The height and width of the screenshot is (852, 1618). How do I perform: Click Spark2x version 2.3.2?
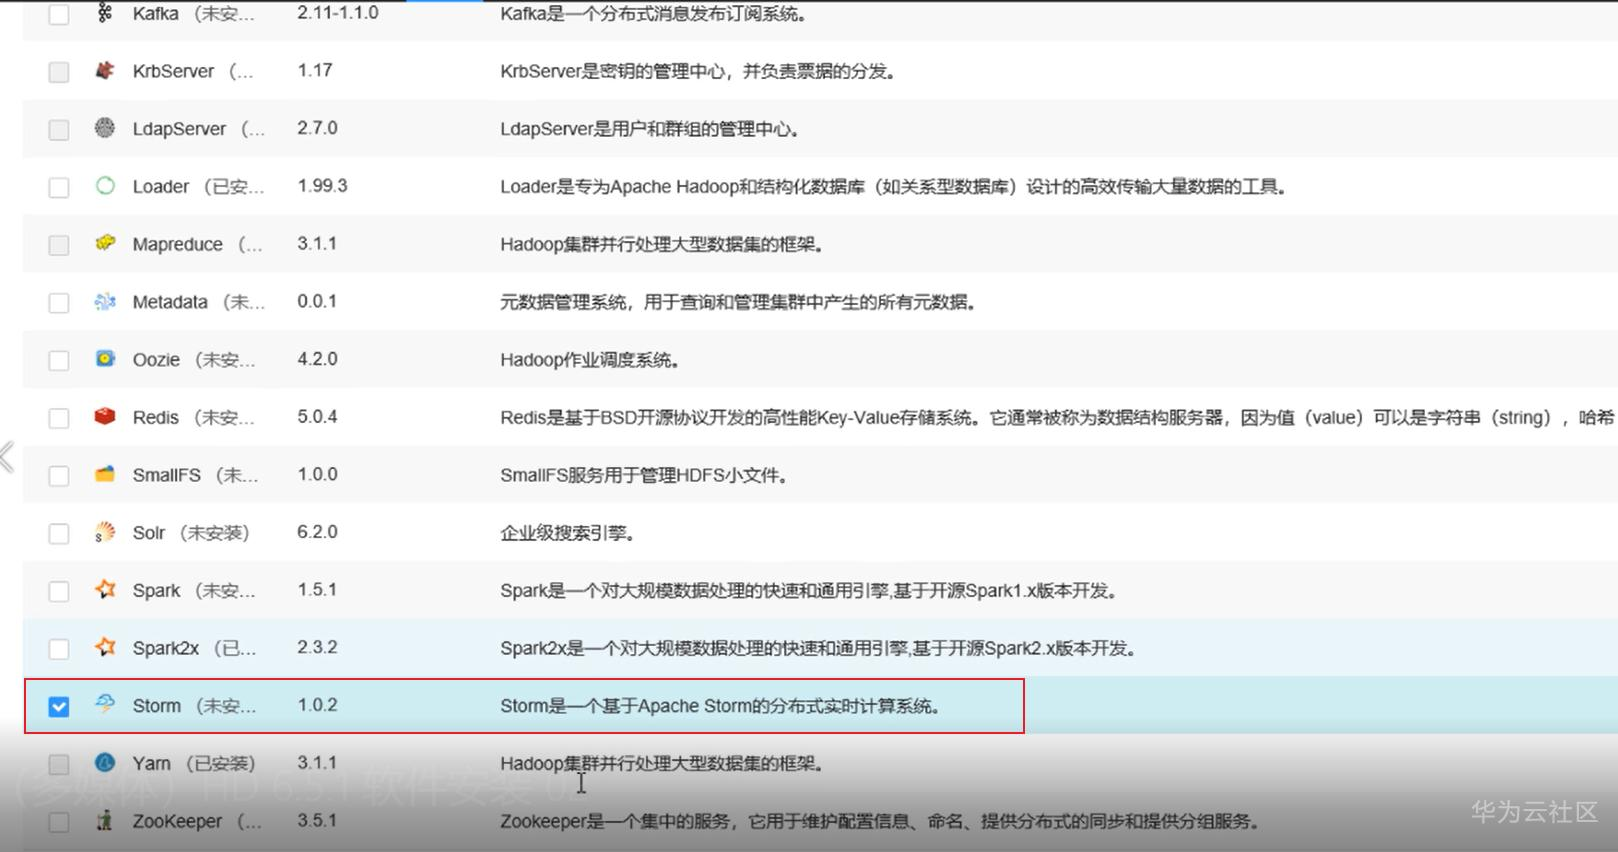coord(317,647)
